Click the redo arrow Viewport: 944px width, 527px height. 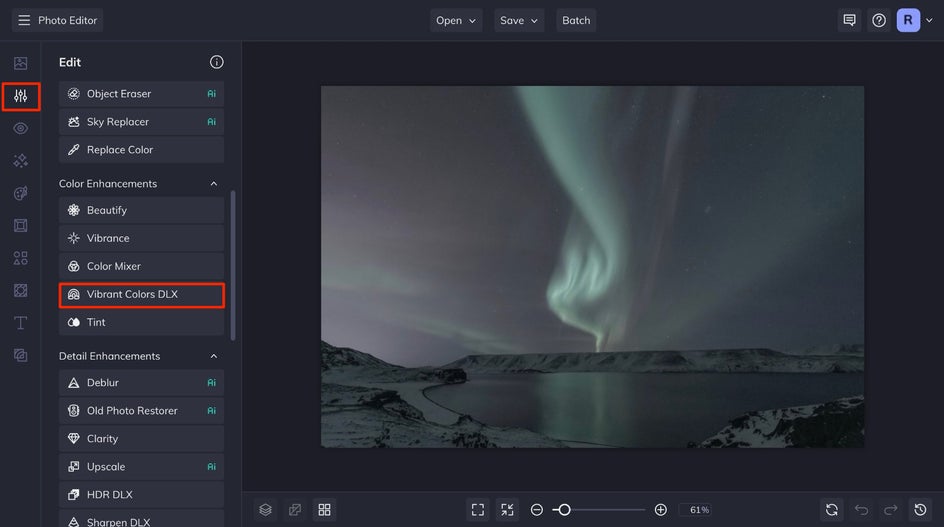[x=890, y=510]
